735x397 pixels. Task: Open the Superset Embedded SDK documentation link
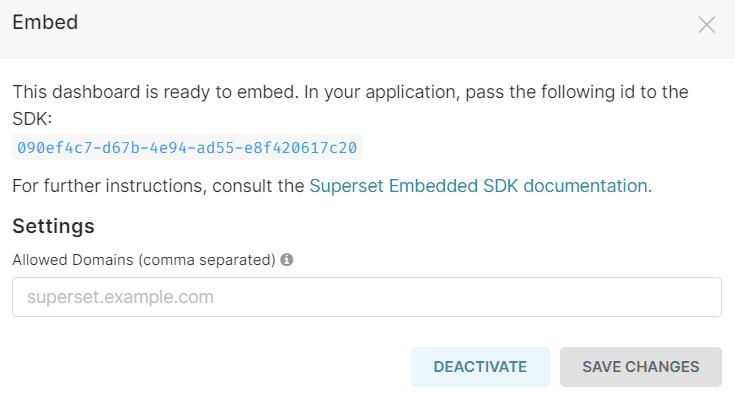[x=480, y=186]
